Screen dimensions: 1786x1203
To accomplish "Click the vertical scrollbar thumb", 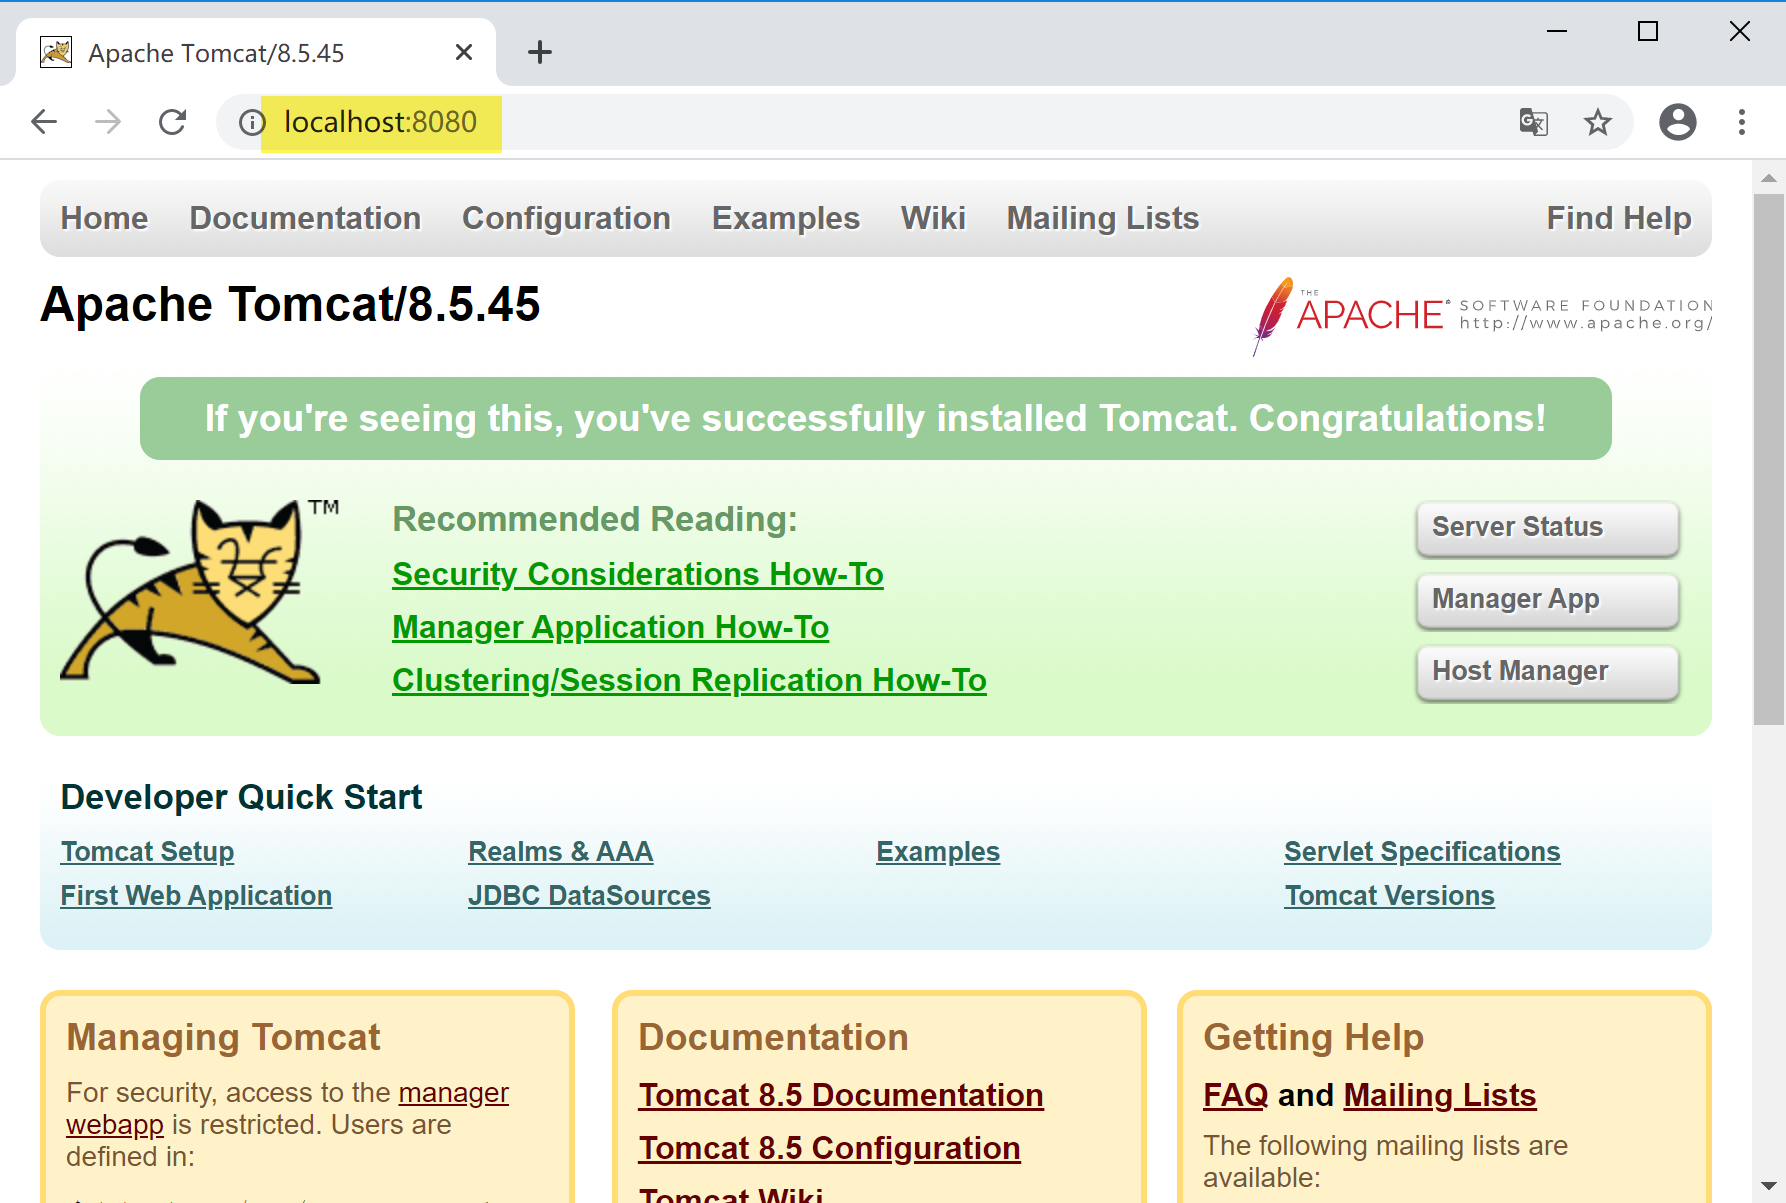I will click(1769, 459).
